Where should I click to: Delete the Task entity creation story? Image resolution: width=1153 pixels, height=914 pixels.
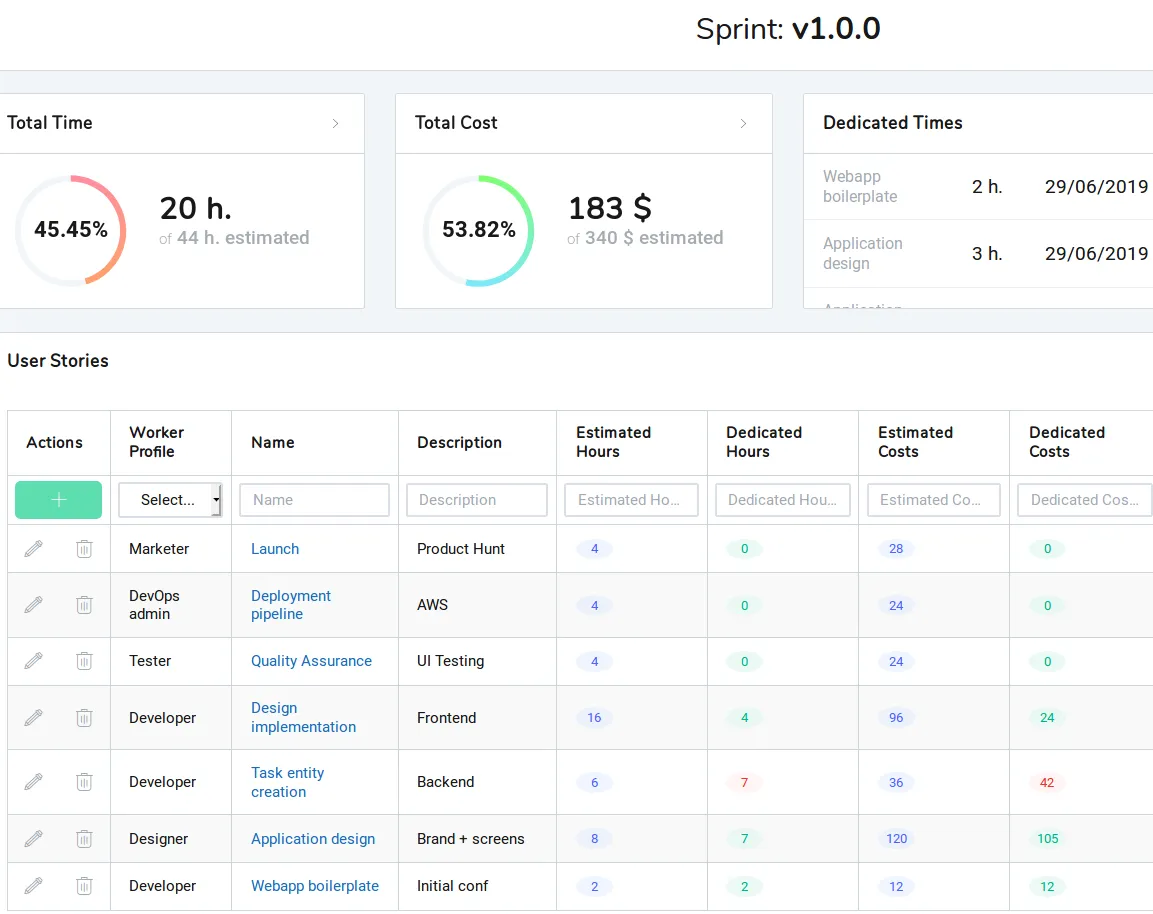pos(84,782)
